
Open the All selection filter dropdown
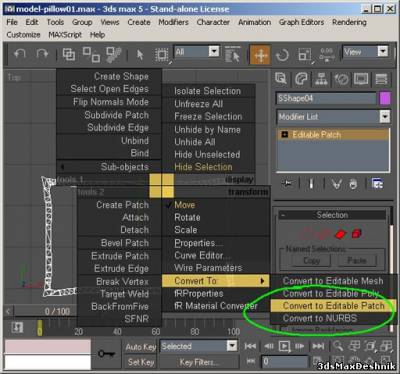click(197, 52)
